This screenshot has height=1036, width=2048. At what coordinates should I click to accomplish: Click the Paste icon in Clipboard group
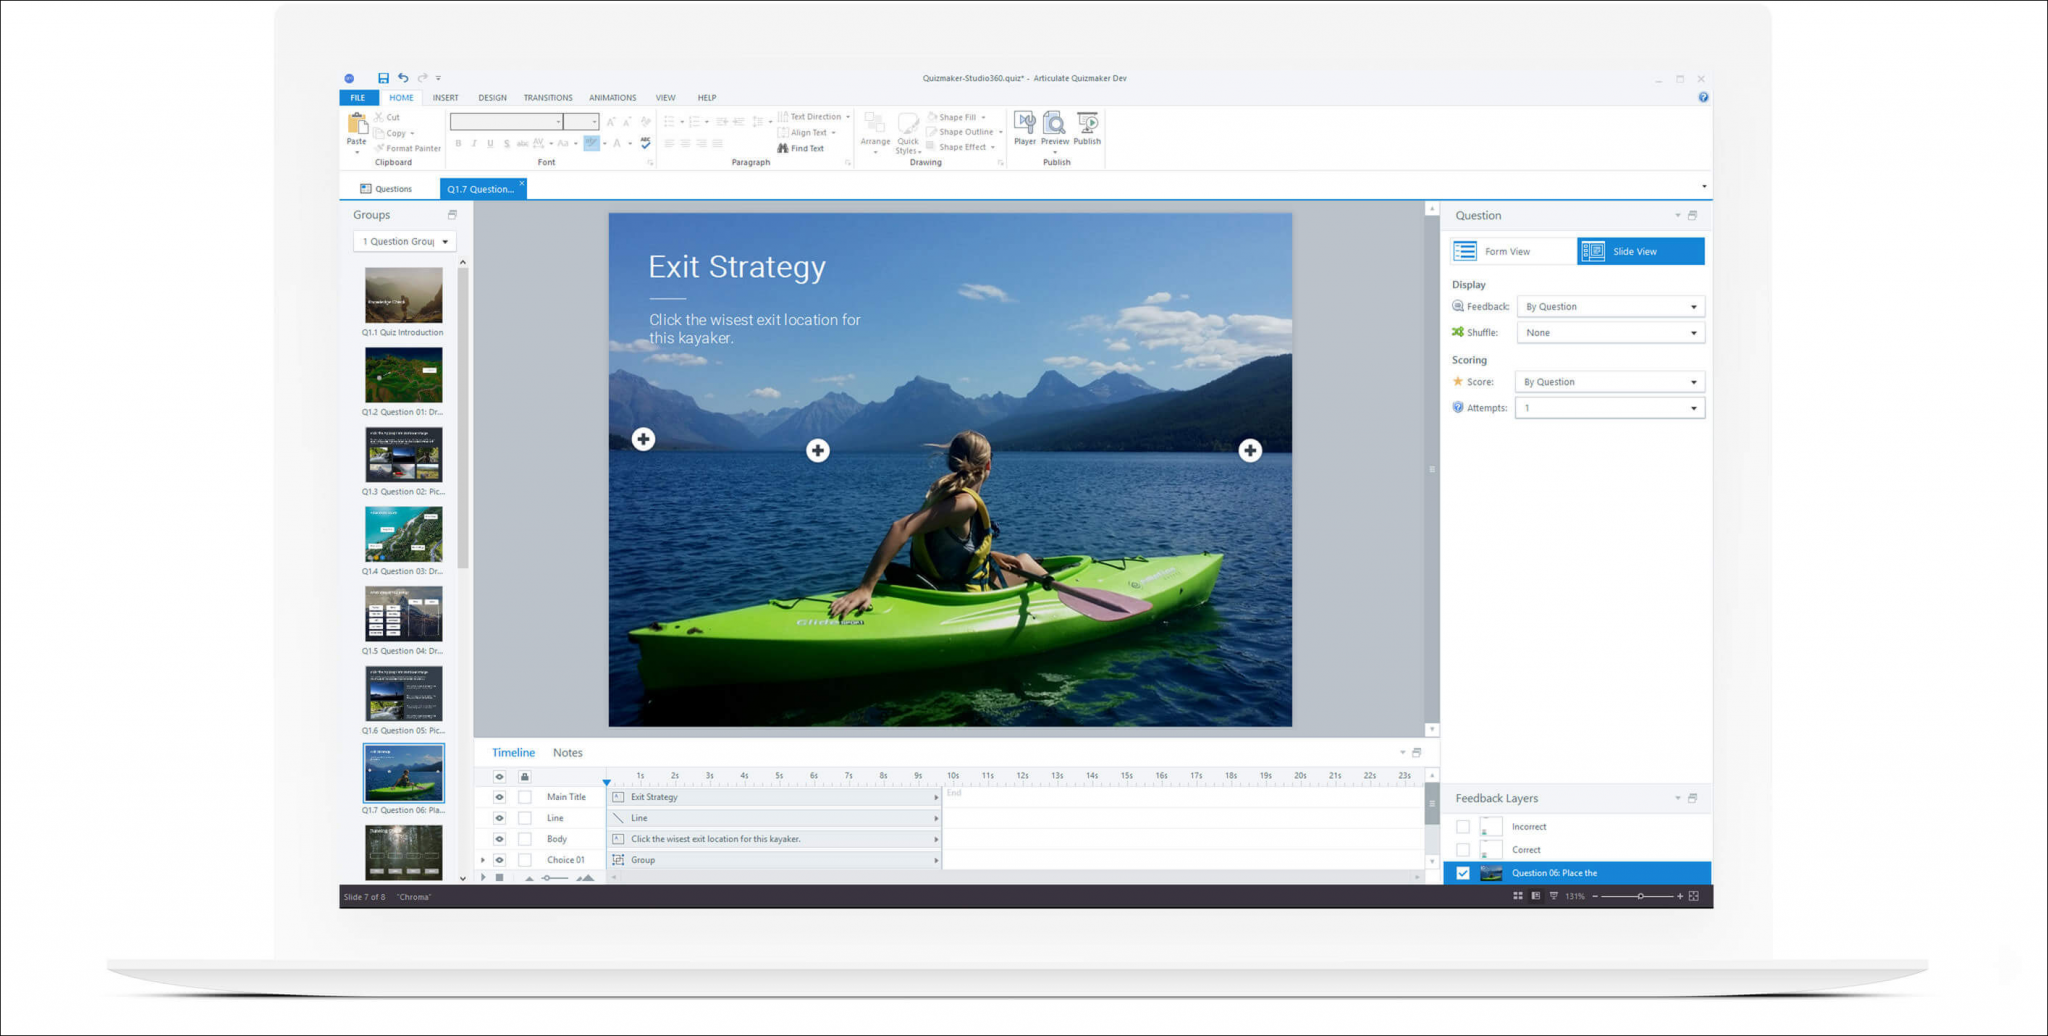point(356,124)
